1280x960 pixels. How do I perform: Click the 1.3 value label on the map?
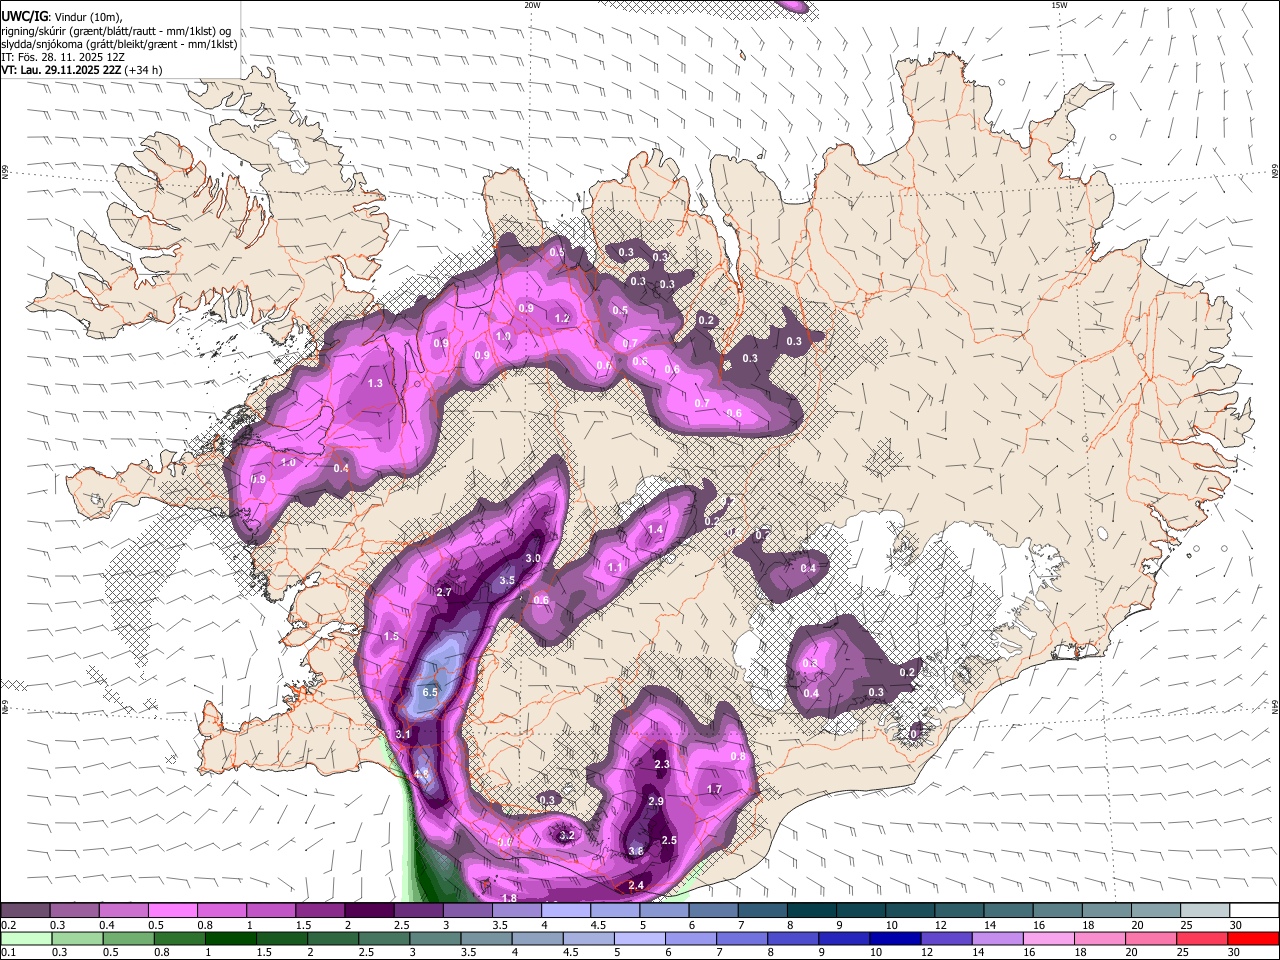click(x=376, y=383)
